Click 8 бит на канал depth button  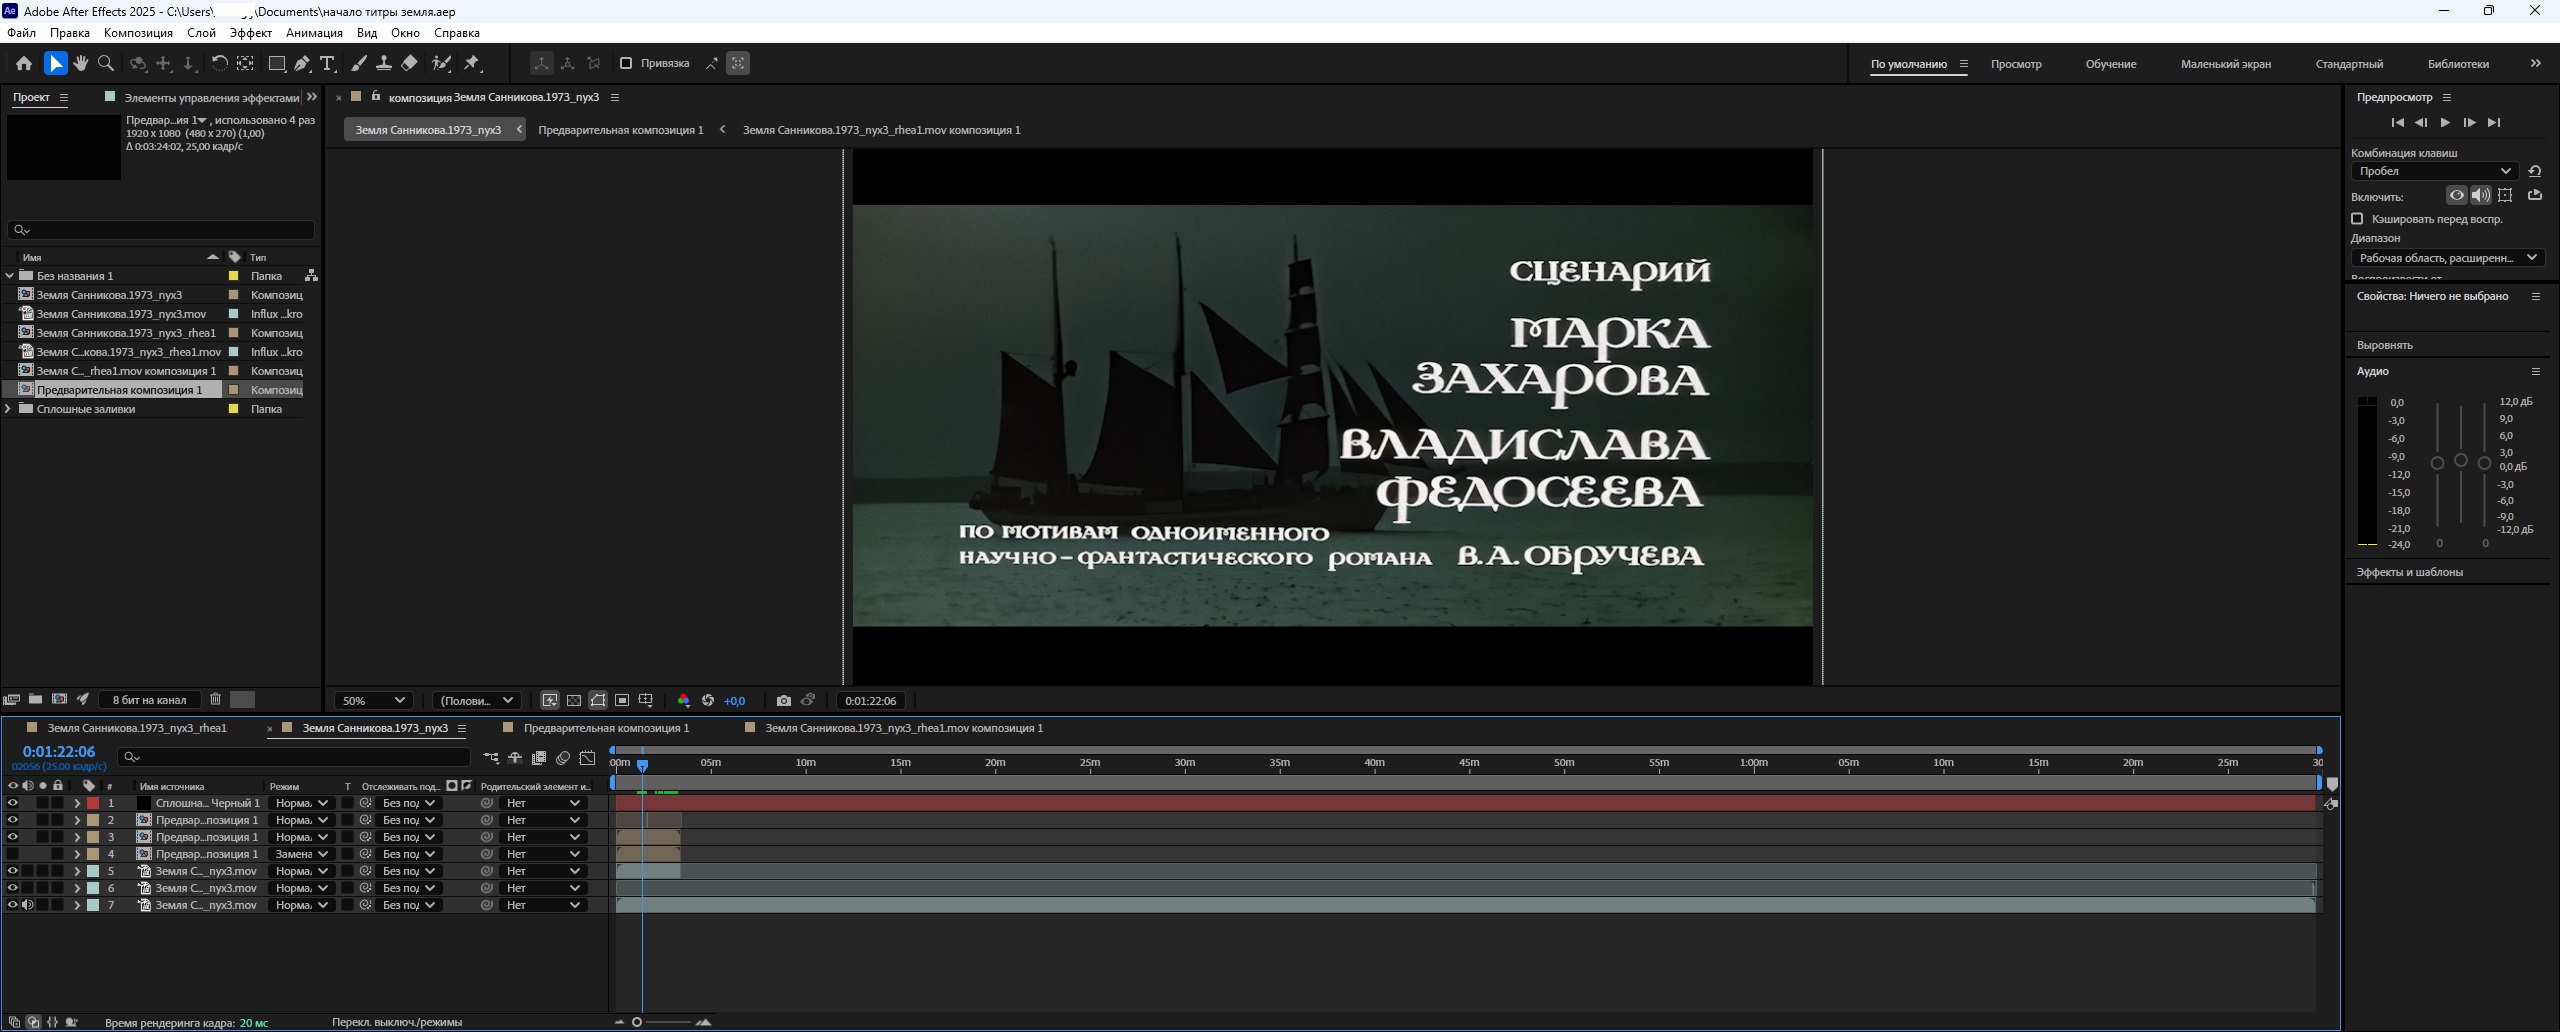point(149,699)
